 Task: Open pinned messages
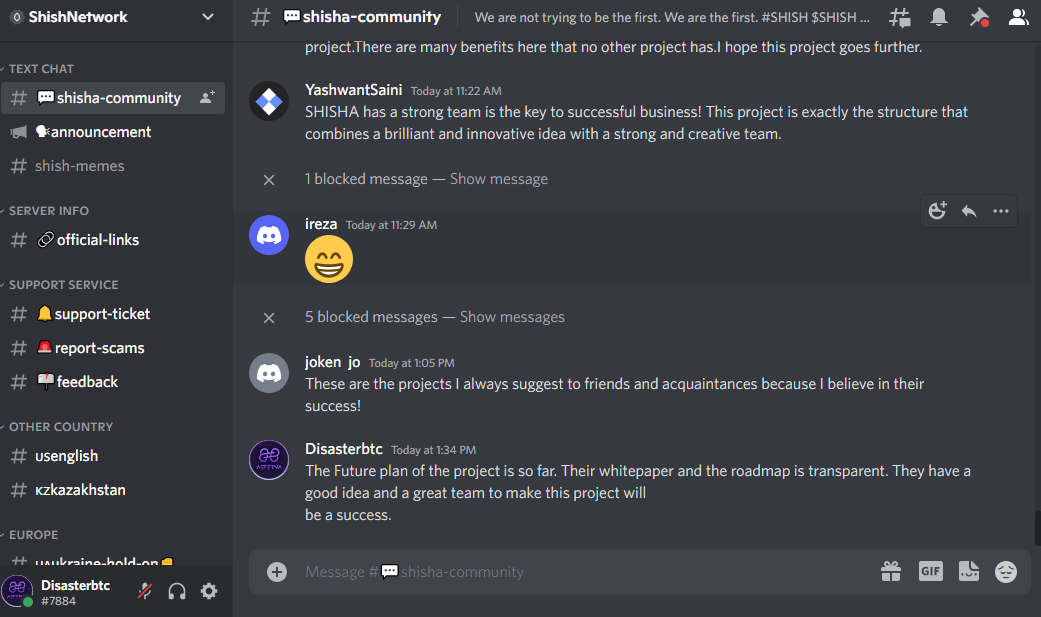click(978, 17)
